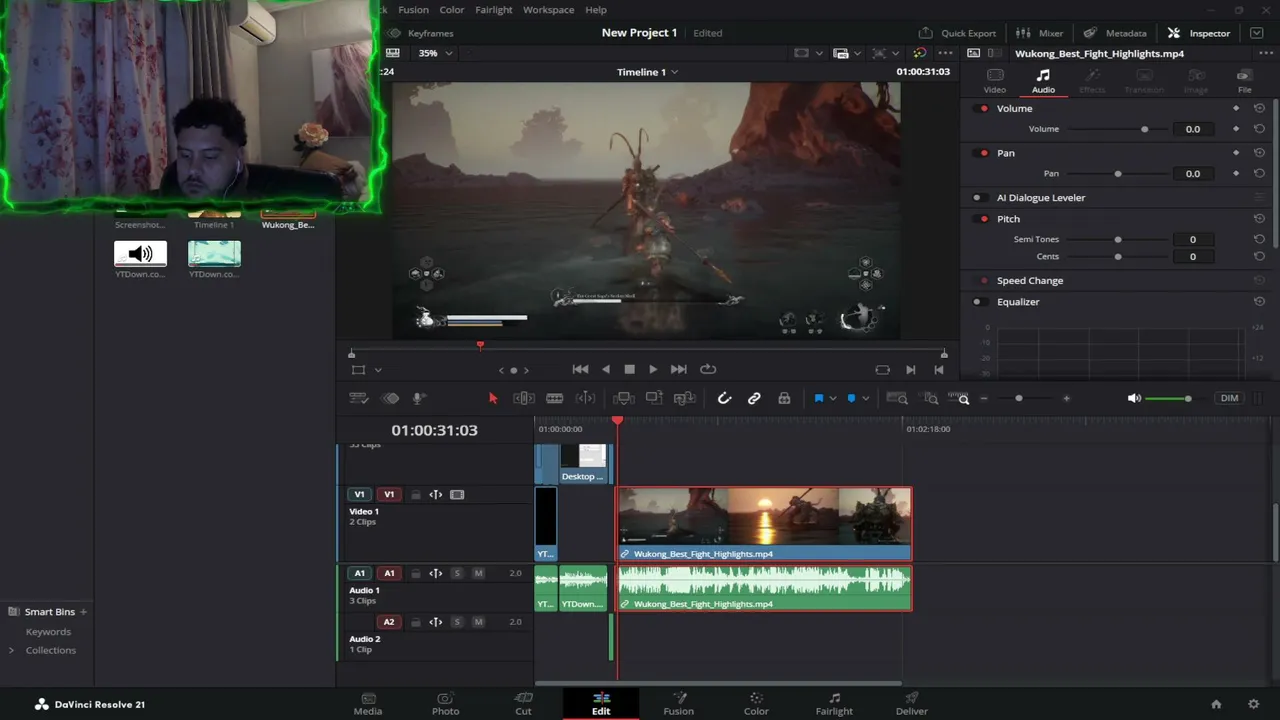Play the timeline forward

tap(653, 369)
